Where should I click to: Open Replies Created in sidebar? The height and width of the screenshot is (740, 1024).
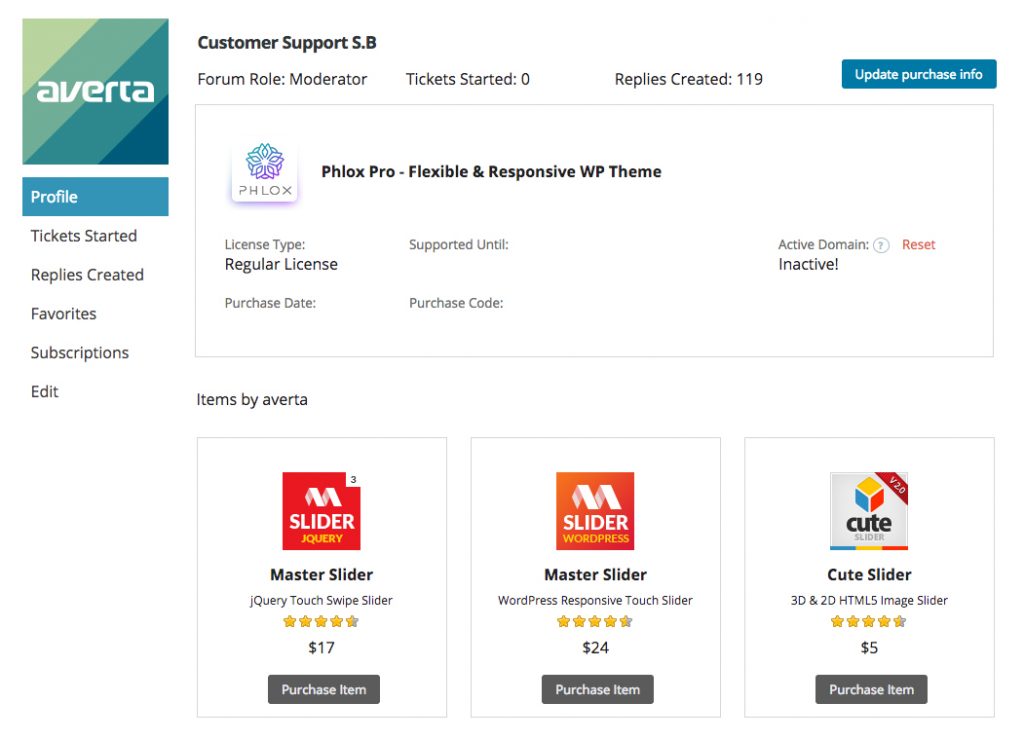(87, 275)
